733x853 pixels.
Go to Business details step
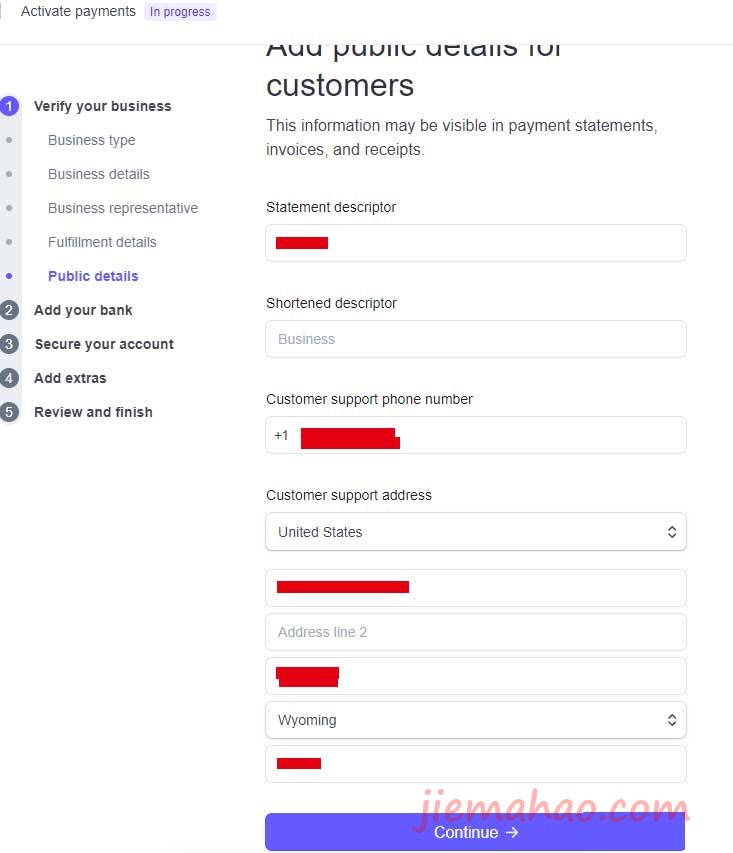click(98, 174)
